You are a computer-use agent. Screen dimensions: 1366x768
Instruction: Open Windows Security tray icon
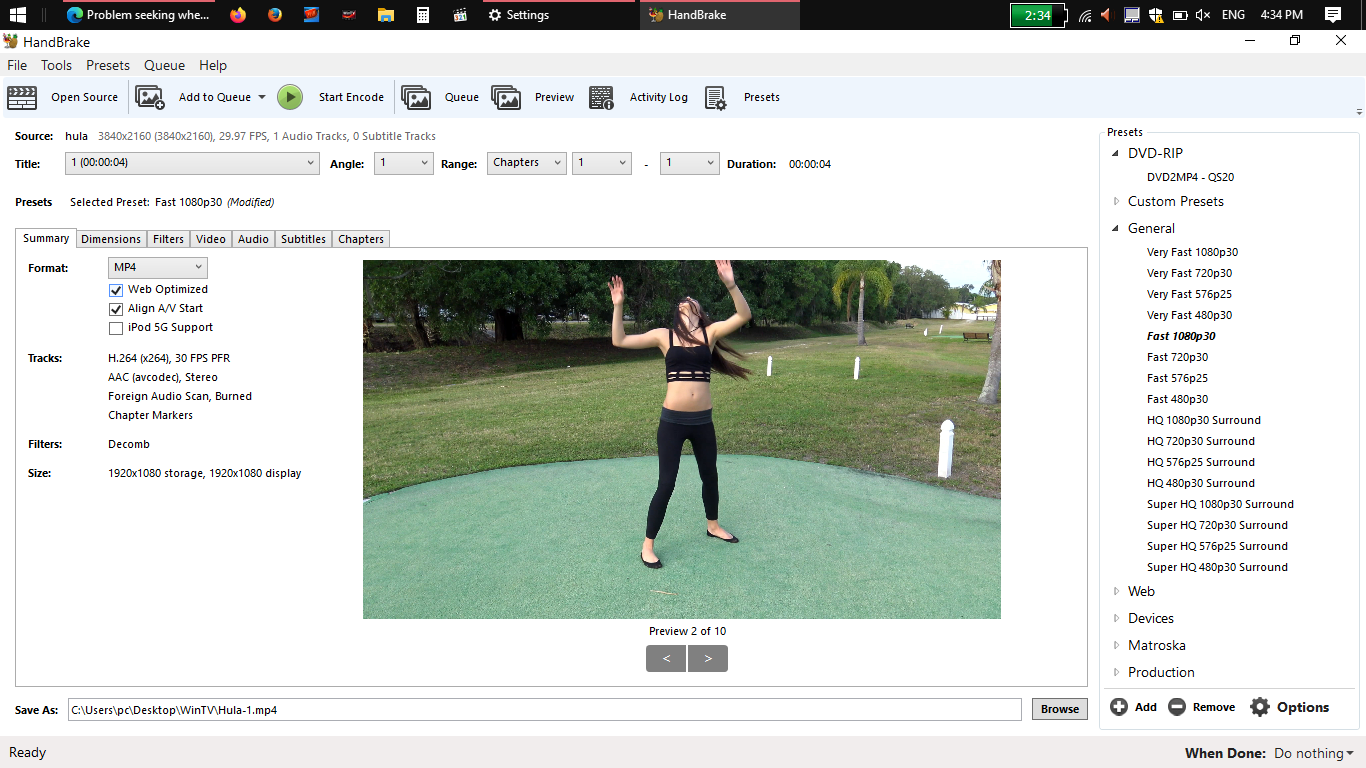pyautogui.click(x=1155, y=15)
